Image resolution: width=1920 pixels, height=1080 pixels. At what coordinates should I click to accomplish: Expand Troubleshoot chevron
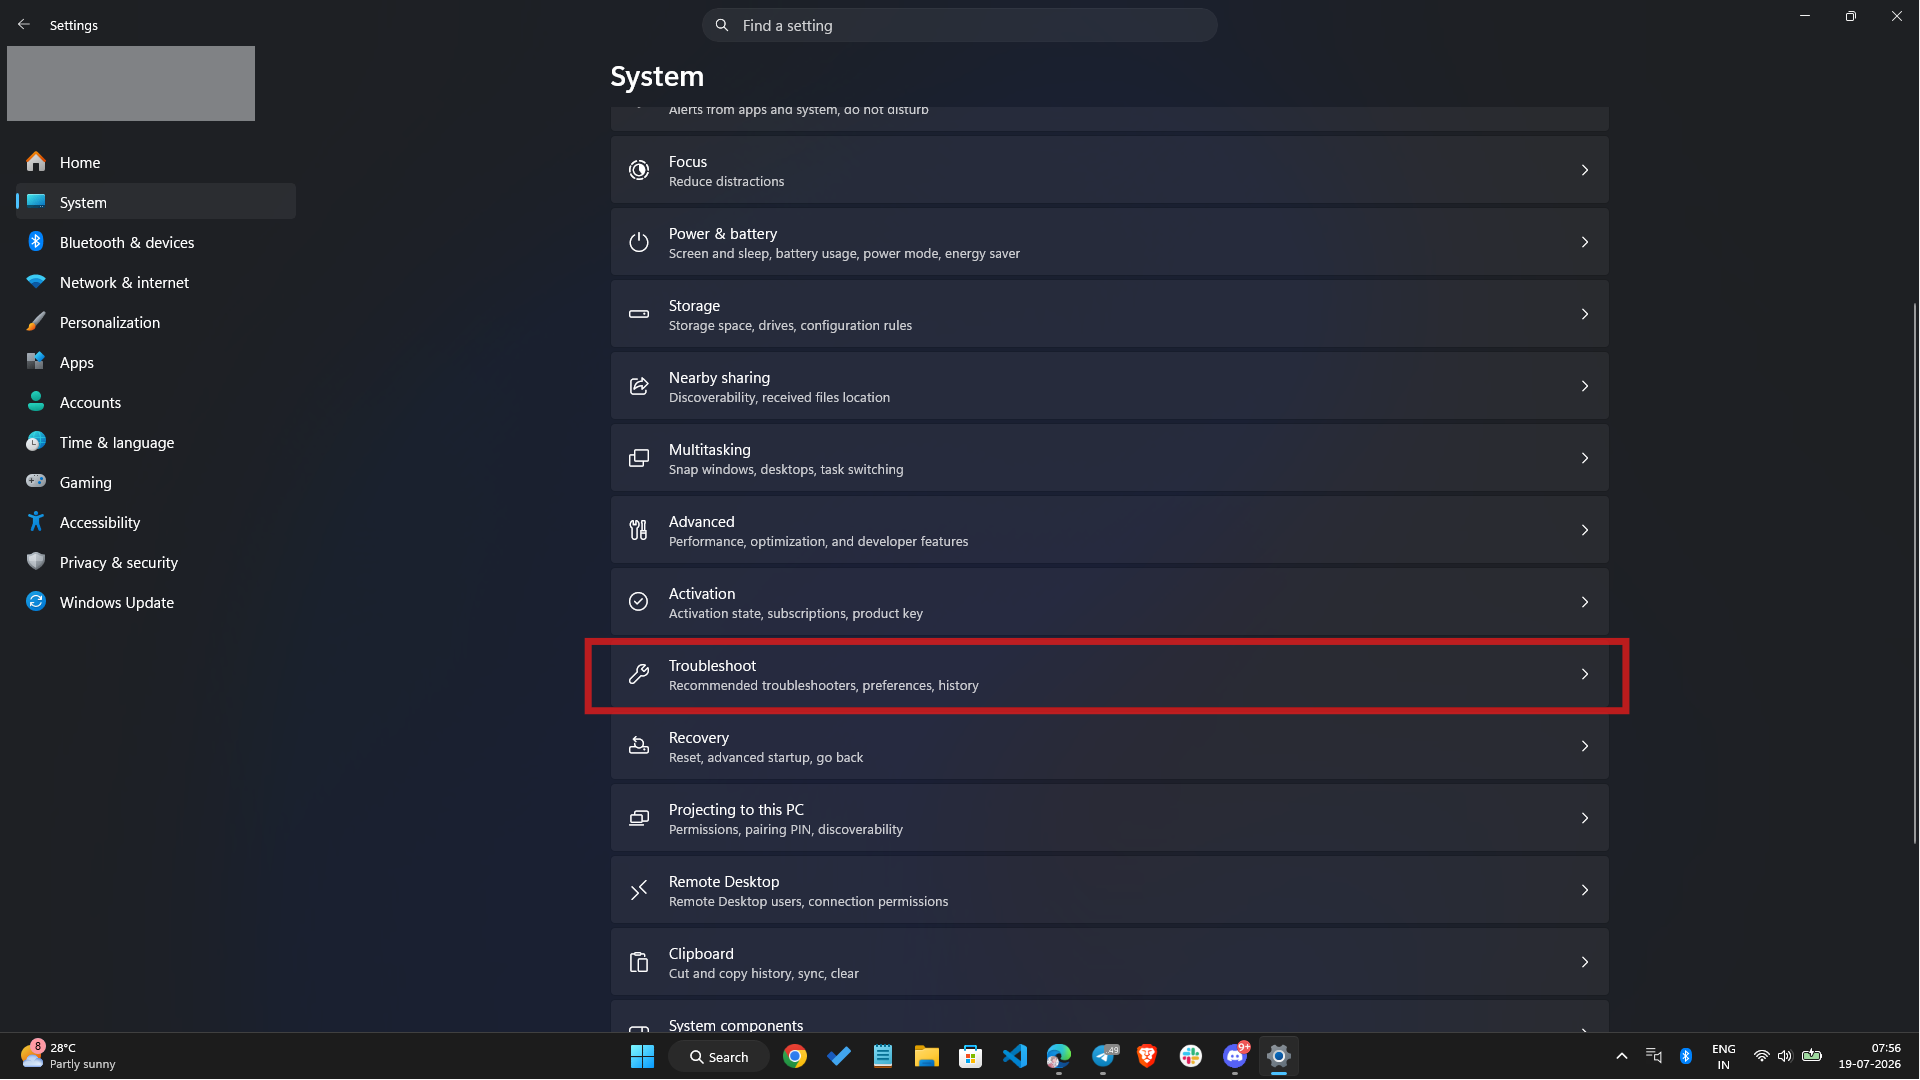[x=1585, y=674]
